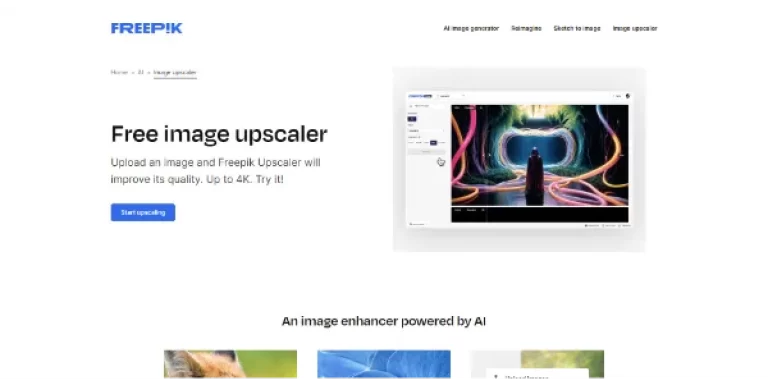Viewport: 768px width, 385px height.
Task: Click the blue Start upscaling button
Action: point(143,213)
